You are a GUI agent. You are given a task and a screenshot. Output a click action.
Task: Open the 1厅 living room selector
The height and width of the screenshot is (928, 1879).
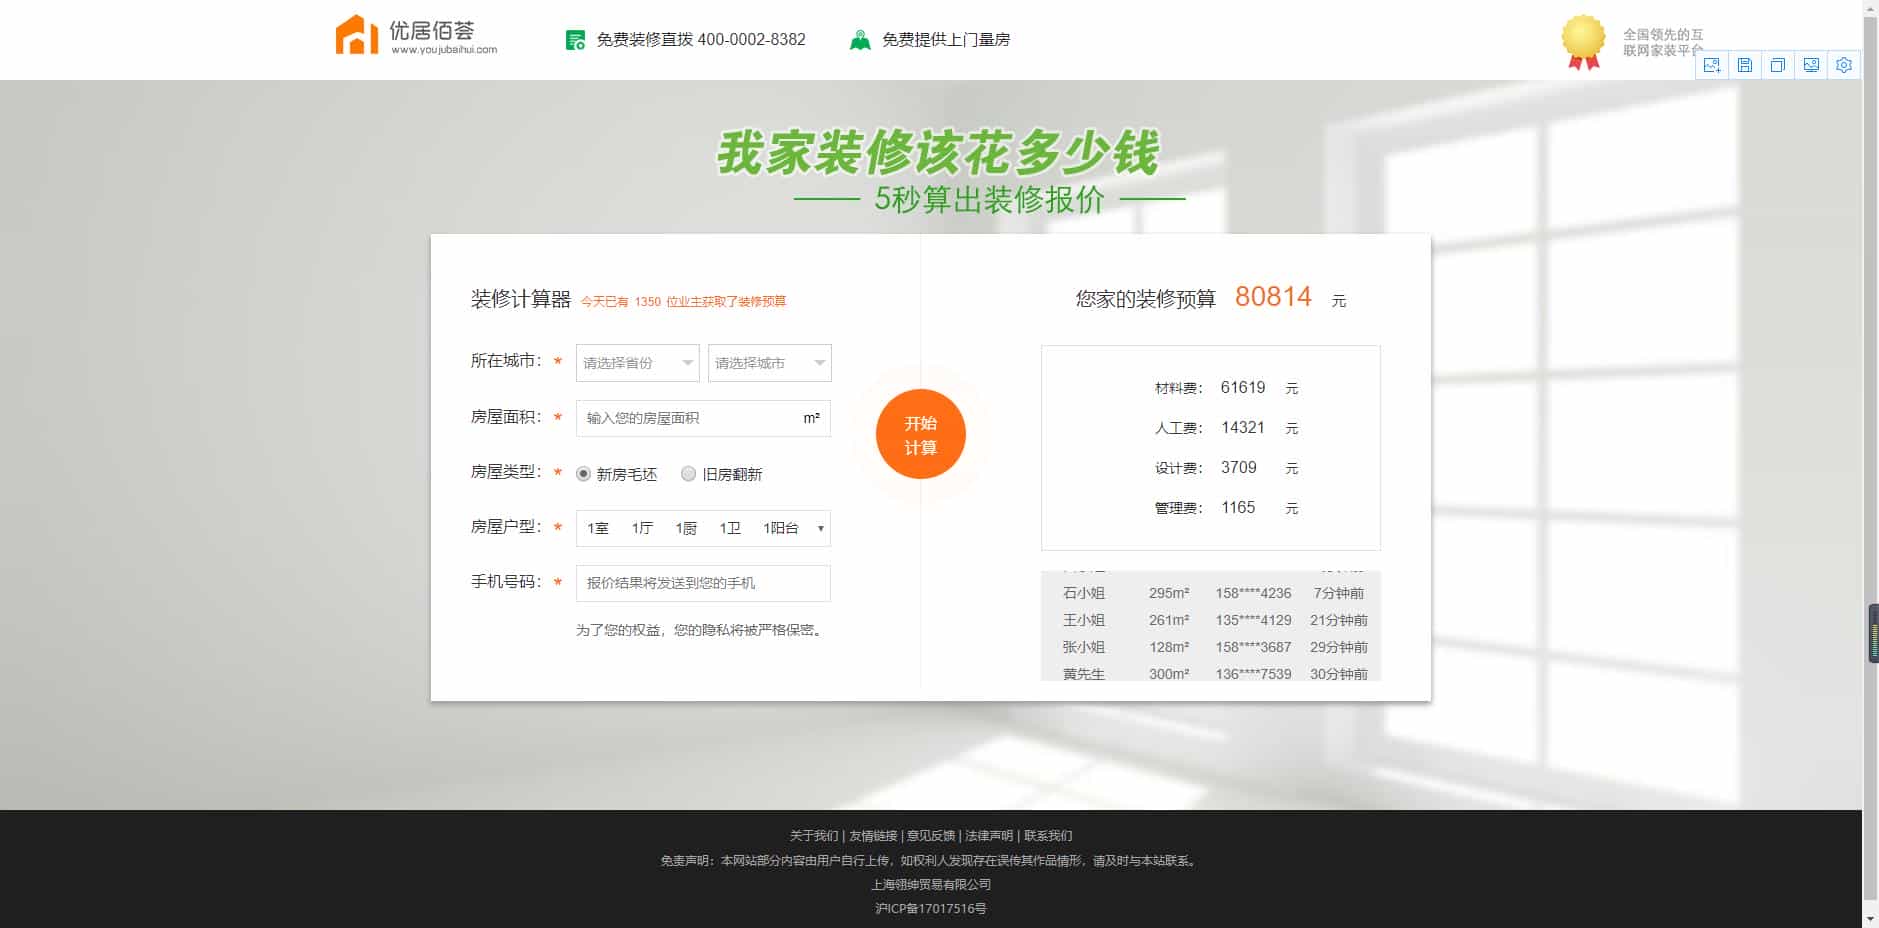642,528
